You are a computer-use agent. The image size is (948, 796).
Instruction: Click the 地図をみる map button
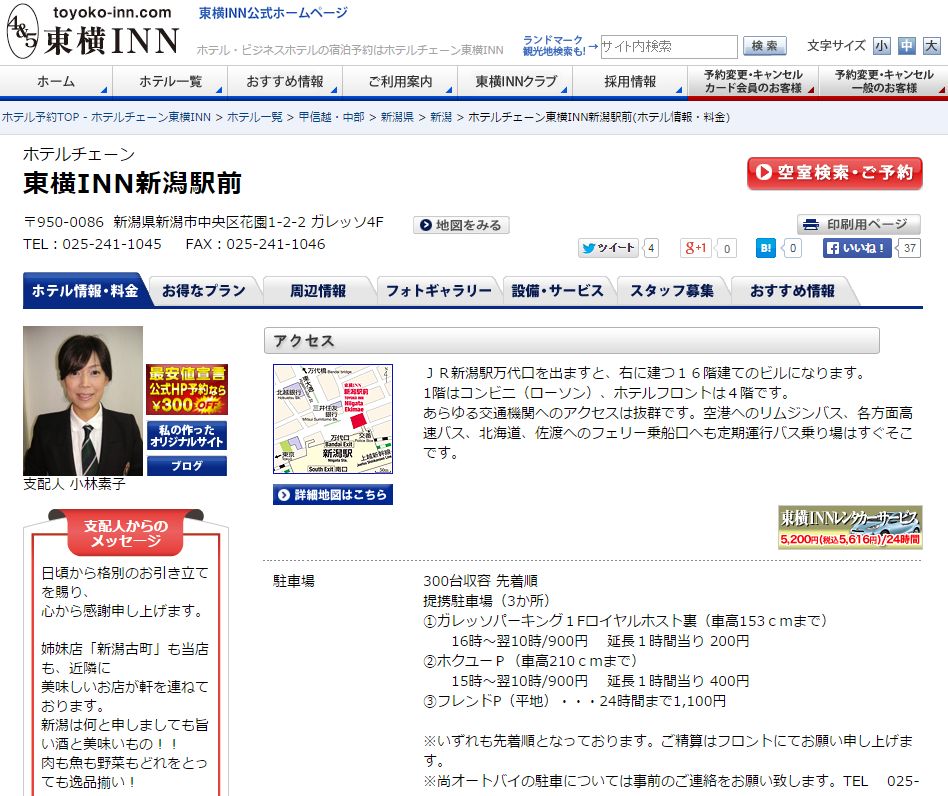point(461,225)
